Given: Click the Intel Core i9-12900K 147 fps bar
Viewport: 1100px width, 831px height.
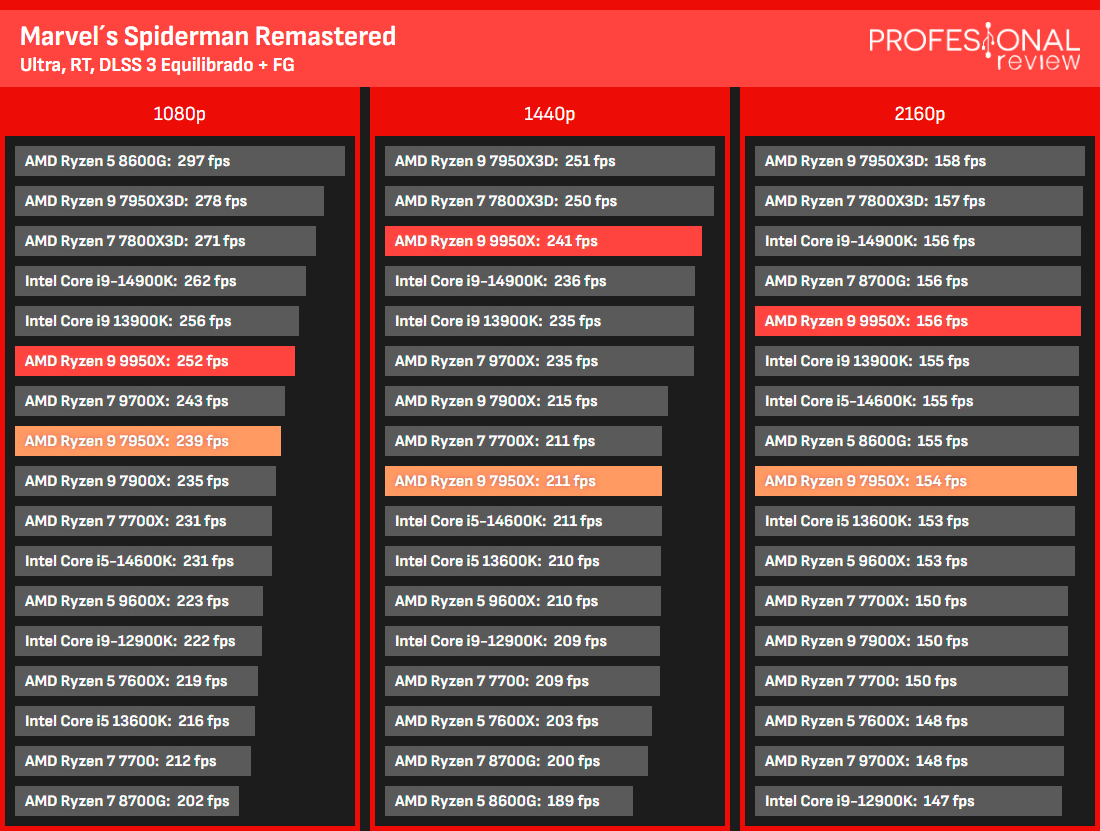Looking at the screenshot, I should click(x=908, y=800).
